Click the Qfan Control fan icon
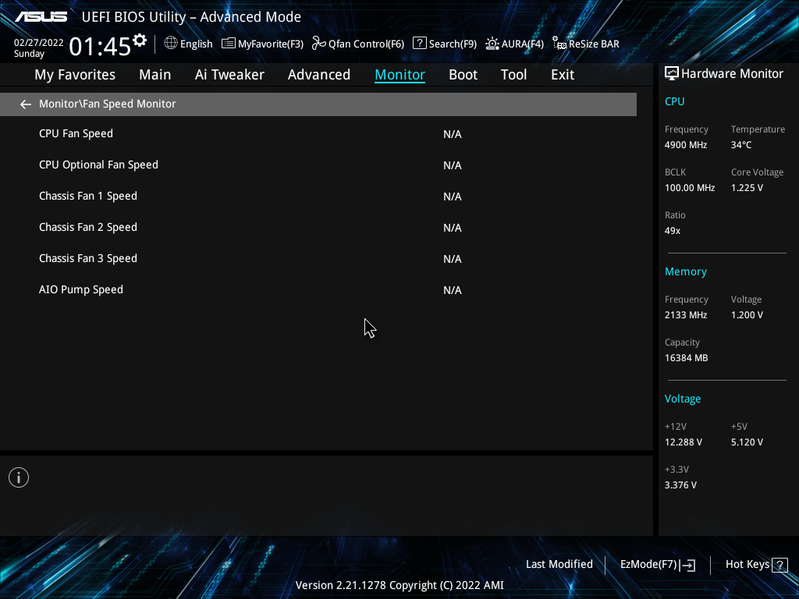799x599 pixels. [319, 43]
